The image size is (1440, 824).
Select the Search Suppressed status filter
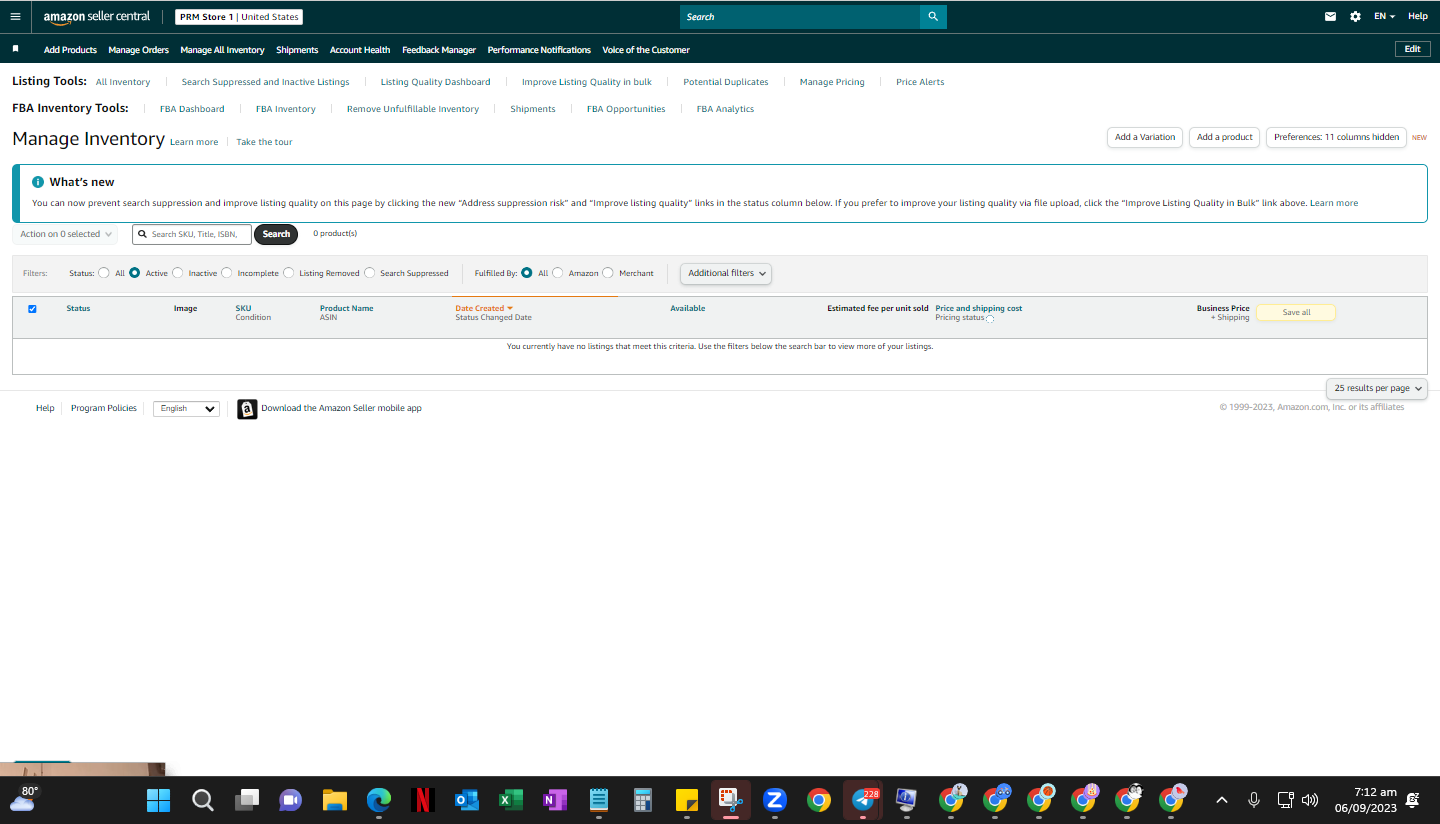click(370, 273)
